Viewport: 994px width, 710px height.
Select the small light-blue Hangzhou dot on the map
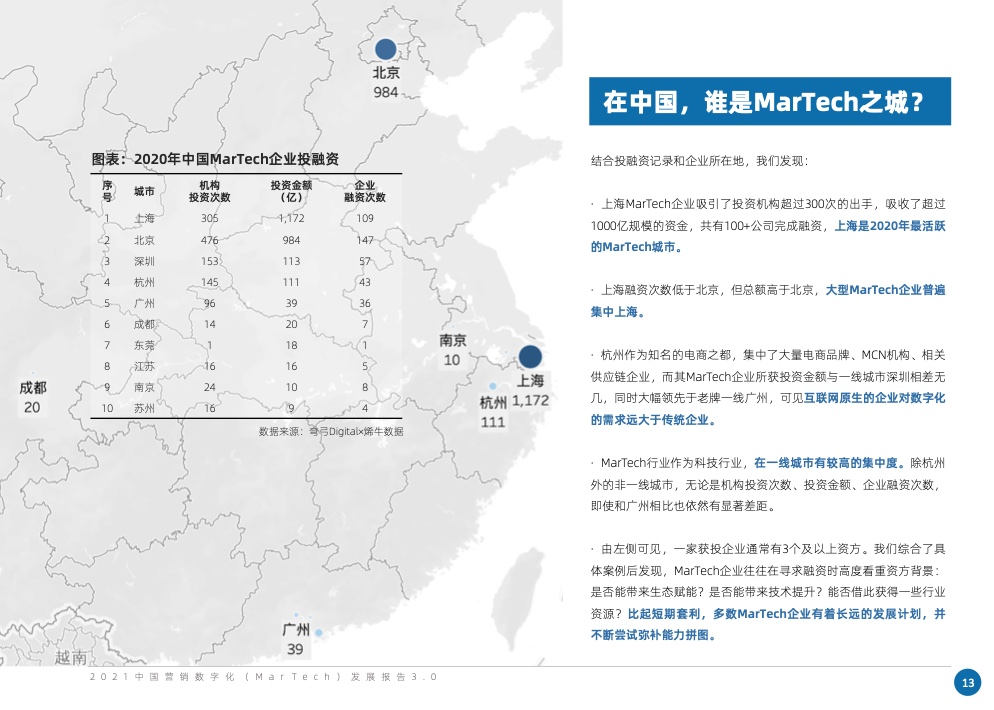tap(493, 385)
